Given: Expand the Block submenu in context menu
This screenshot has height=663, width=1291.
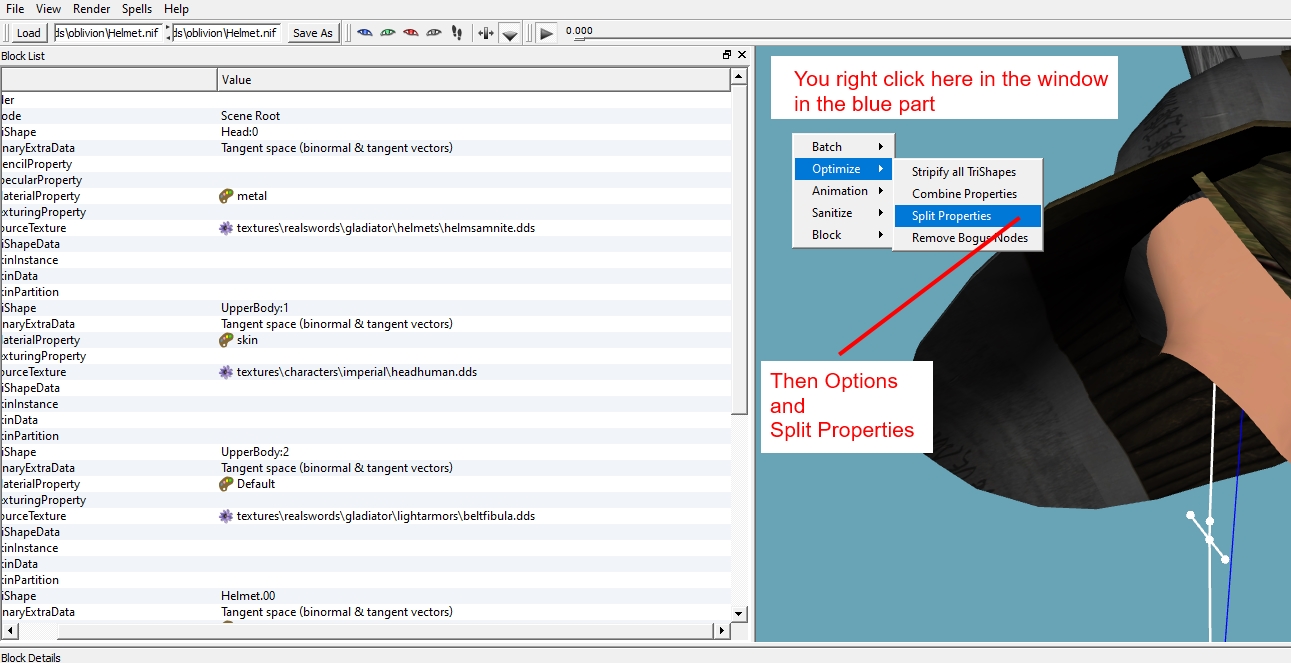Looking at the screenshot, I should [843, 235].
